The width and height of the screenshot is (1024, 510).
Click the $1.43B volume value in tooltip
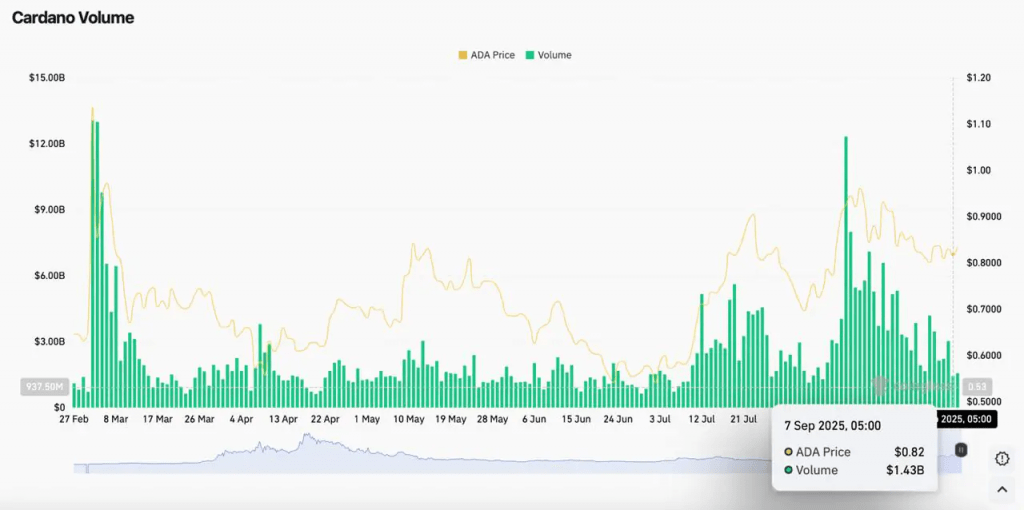pyautogui.click(x=908, y=470)
